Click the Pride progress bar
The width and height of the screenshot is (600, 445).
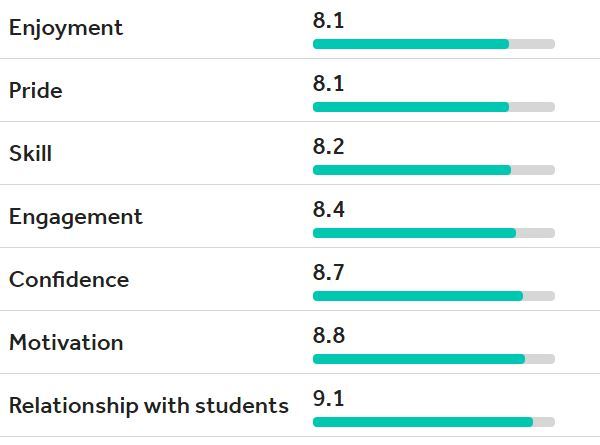434,107
